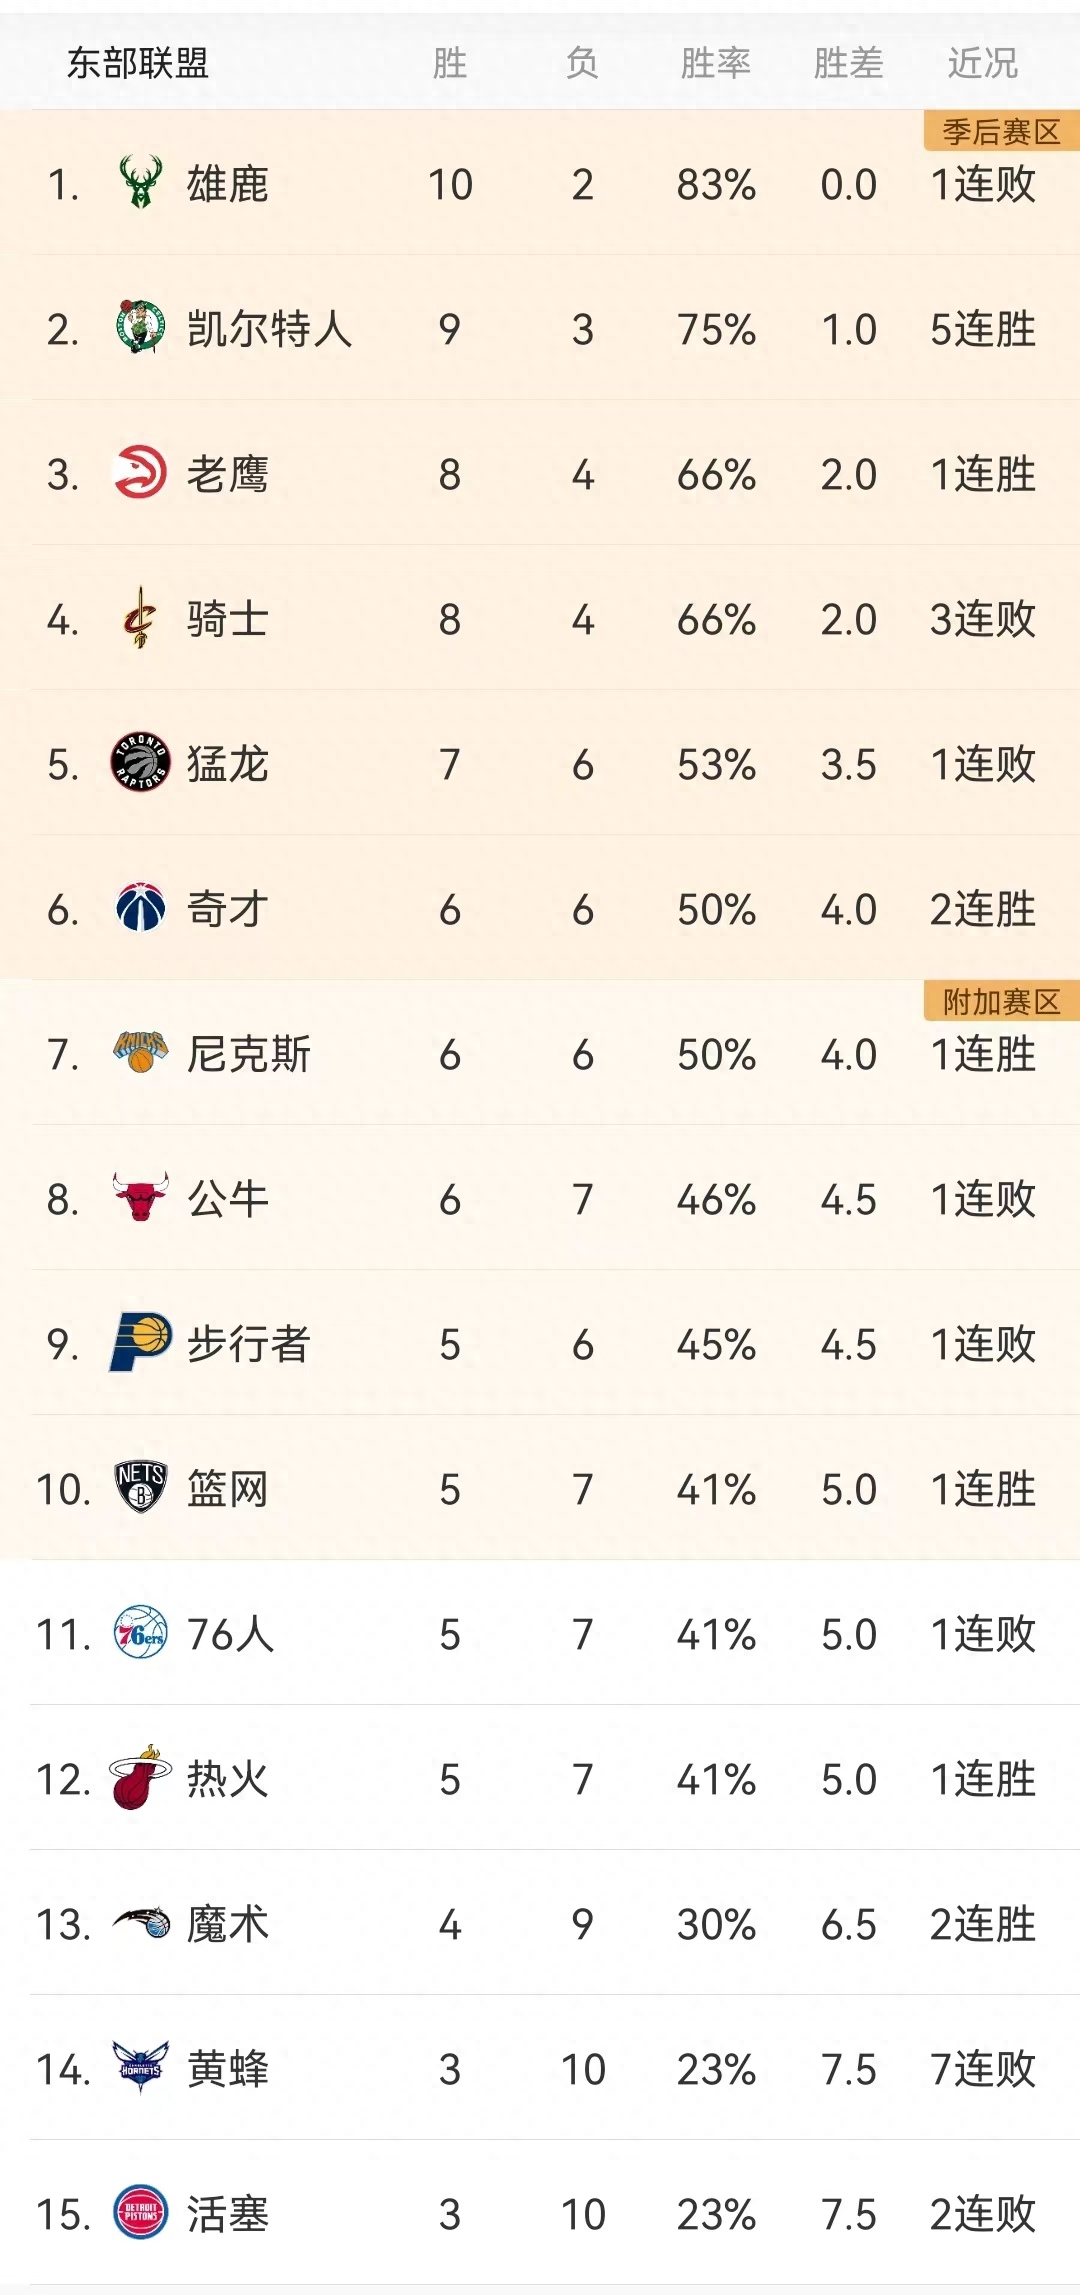Click the 东部联盟 header label
1080x2295 pixels.
point(138,64)
